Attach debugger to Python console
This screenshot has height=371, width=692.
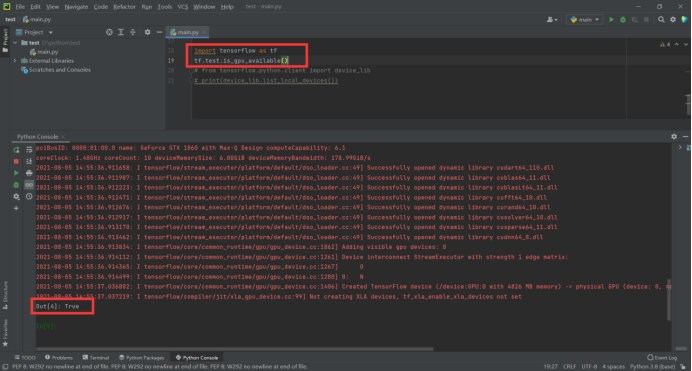[x=16, y=185]
